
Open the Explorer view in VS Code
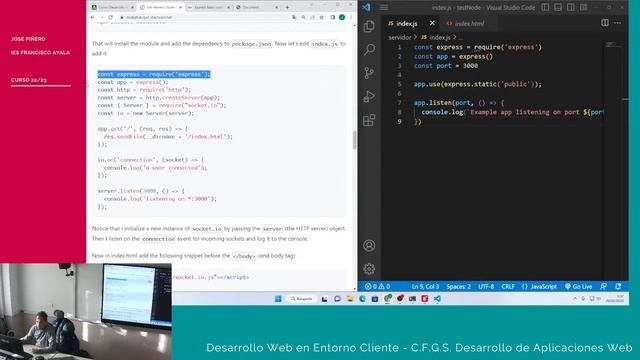tap(369, 27)
